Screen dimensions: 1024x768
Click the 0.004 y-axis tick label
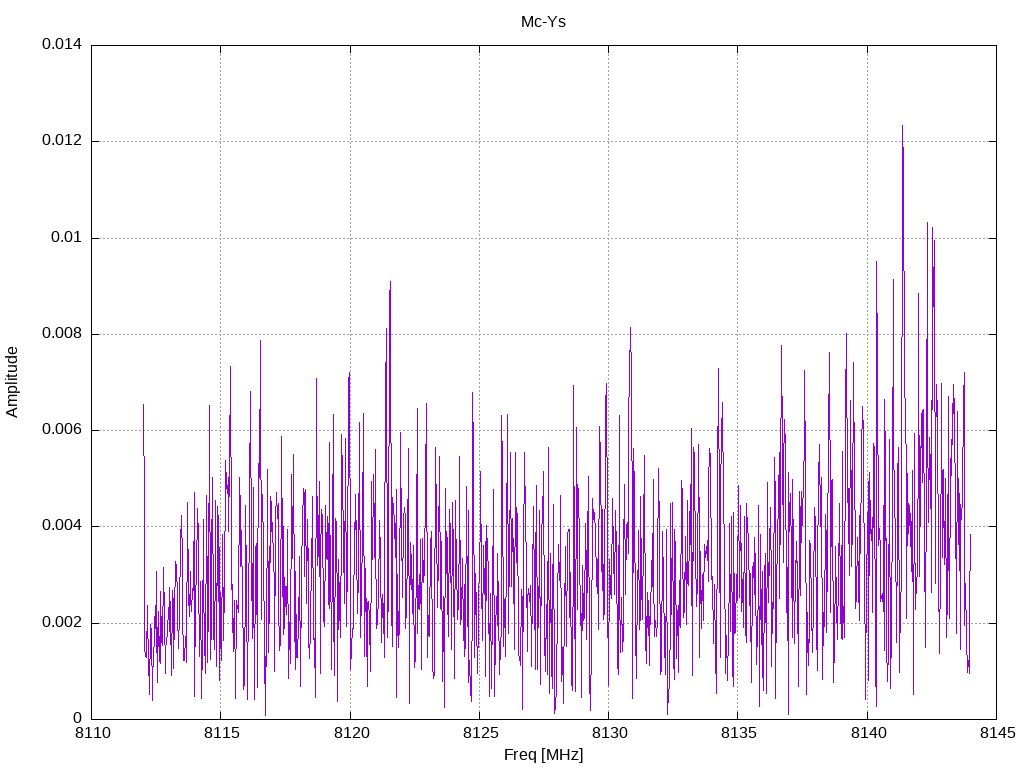point(61,526)
